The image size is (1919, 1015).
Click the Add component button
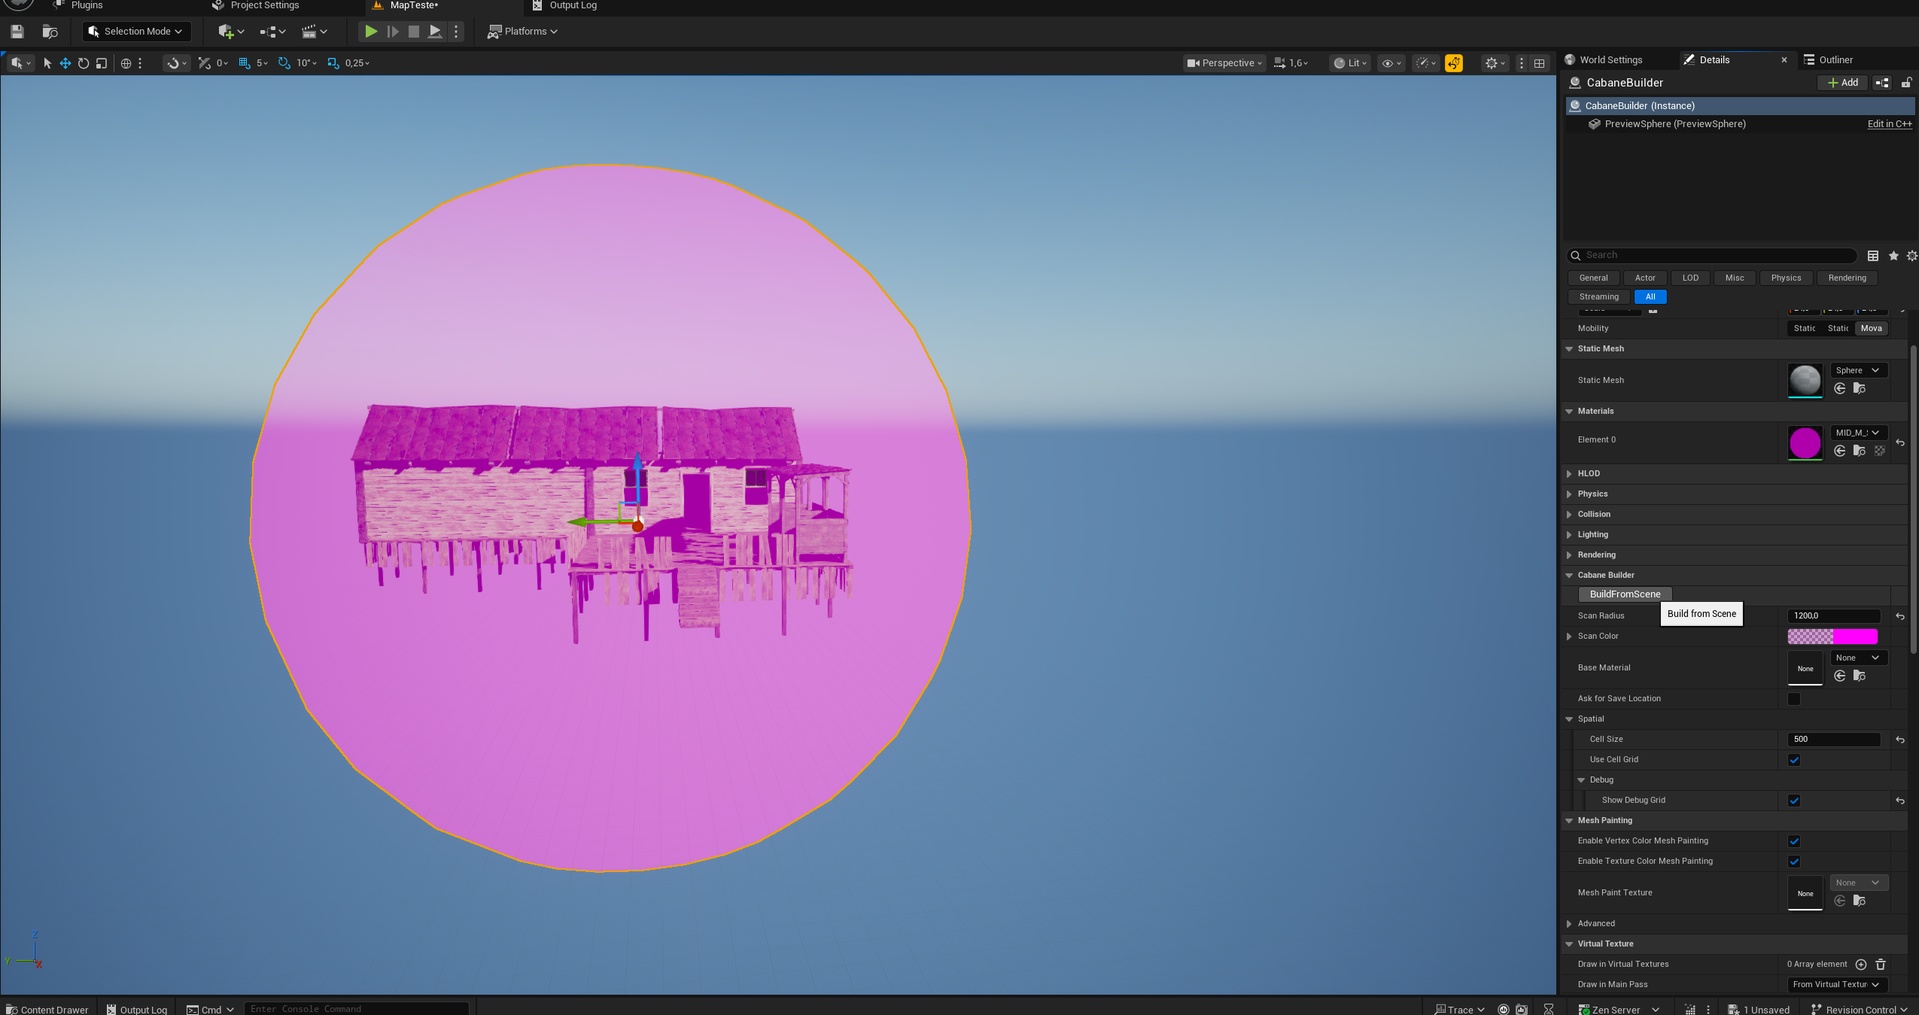pyautogui.click(x=1843, y=83)
